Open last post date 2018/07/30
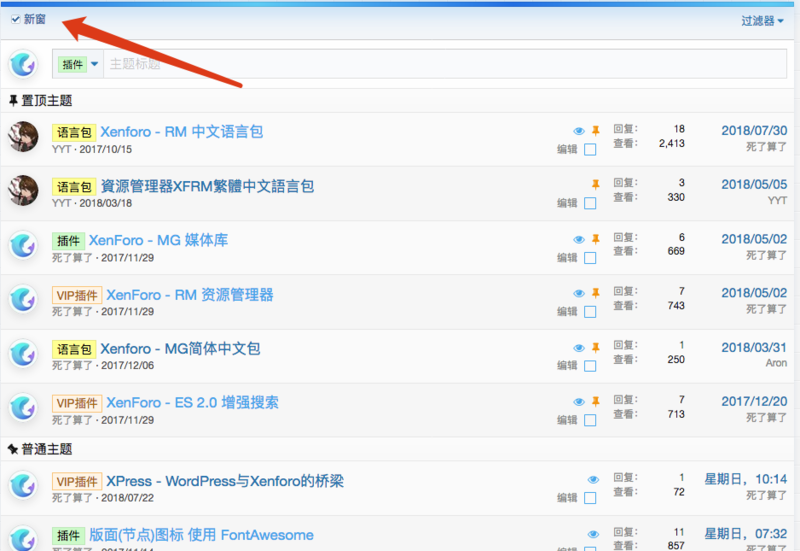The width and height of the screenshot is (800, 551). (x=754, y=131)
